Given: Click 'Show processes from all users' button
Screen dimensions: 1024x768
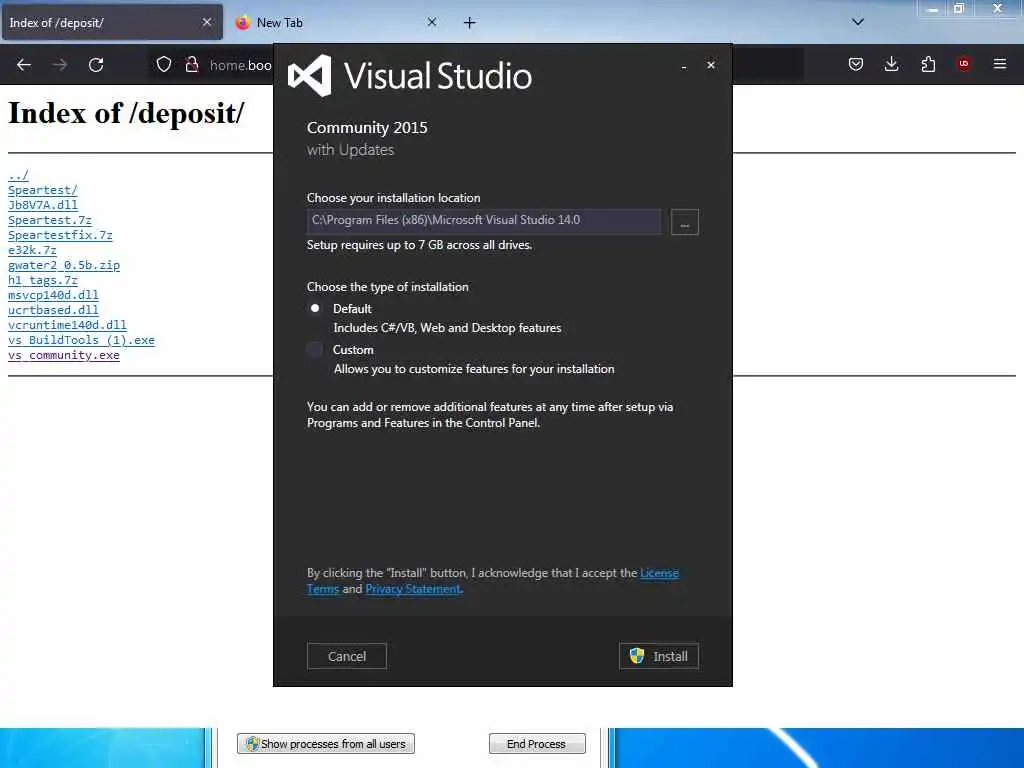Looking at the screenshot, I should pyautogui.click(x=326, y=744).
